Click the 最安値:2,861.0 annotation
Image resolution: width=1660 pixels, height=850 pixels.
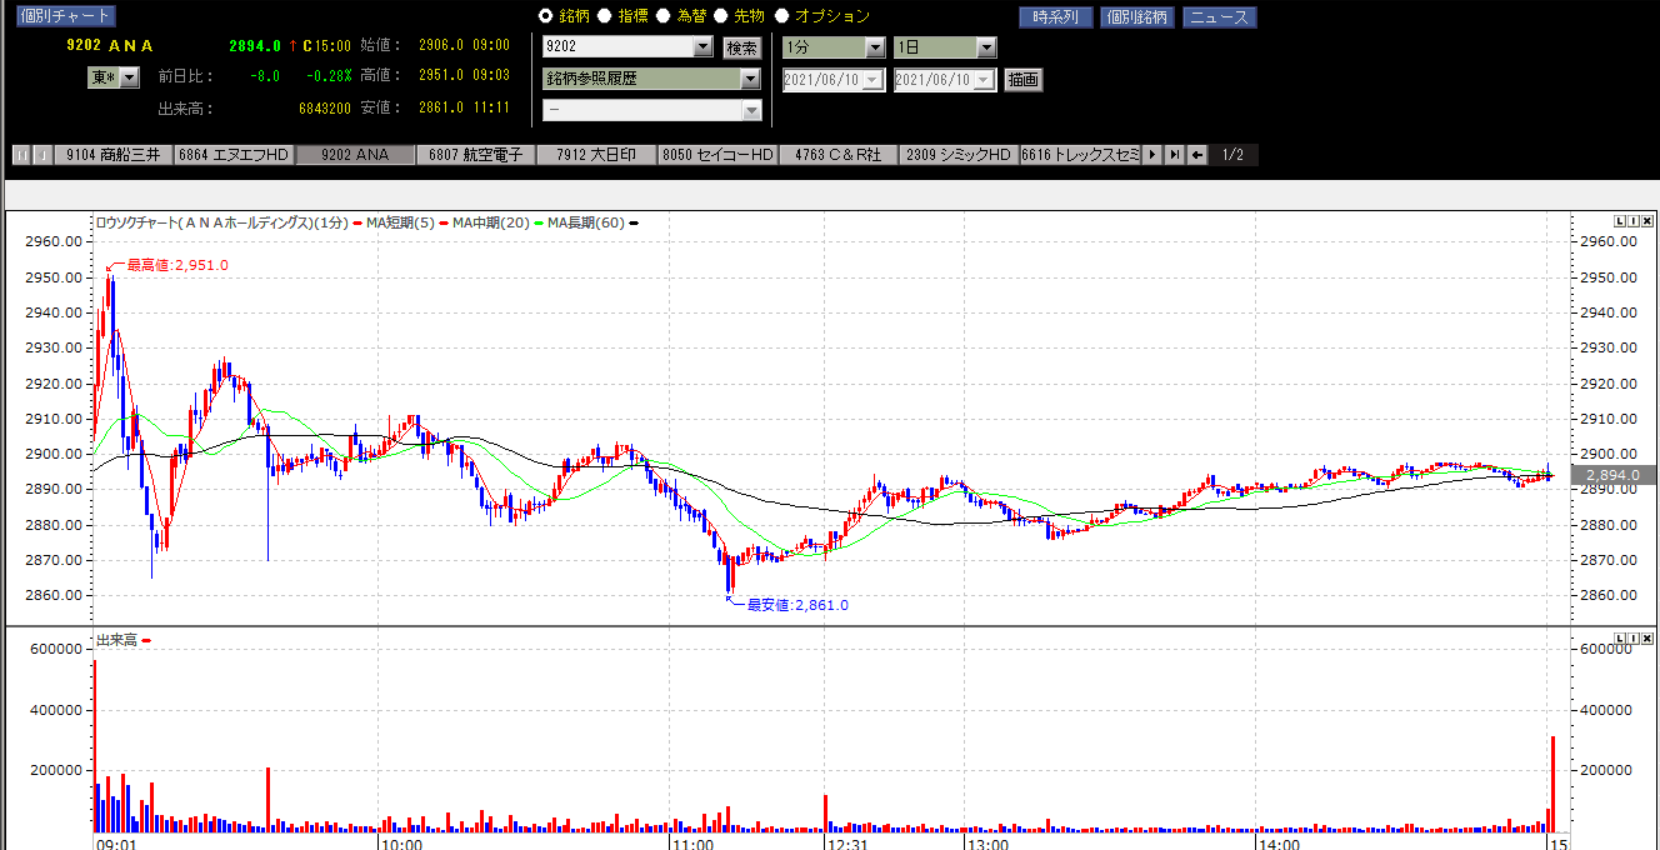click(x=798, y=605)
